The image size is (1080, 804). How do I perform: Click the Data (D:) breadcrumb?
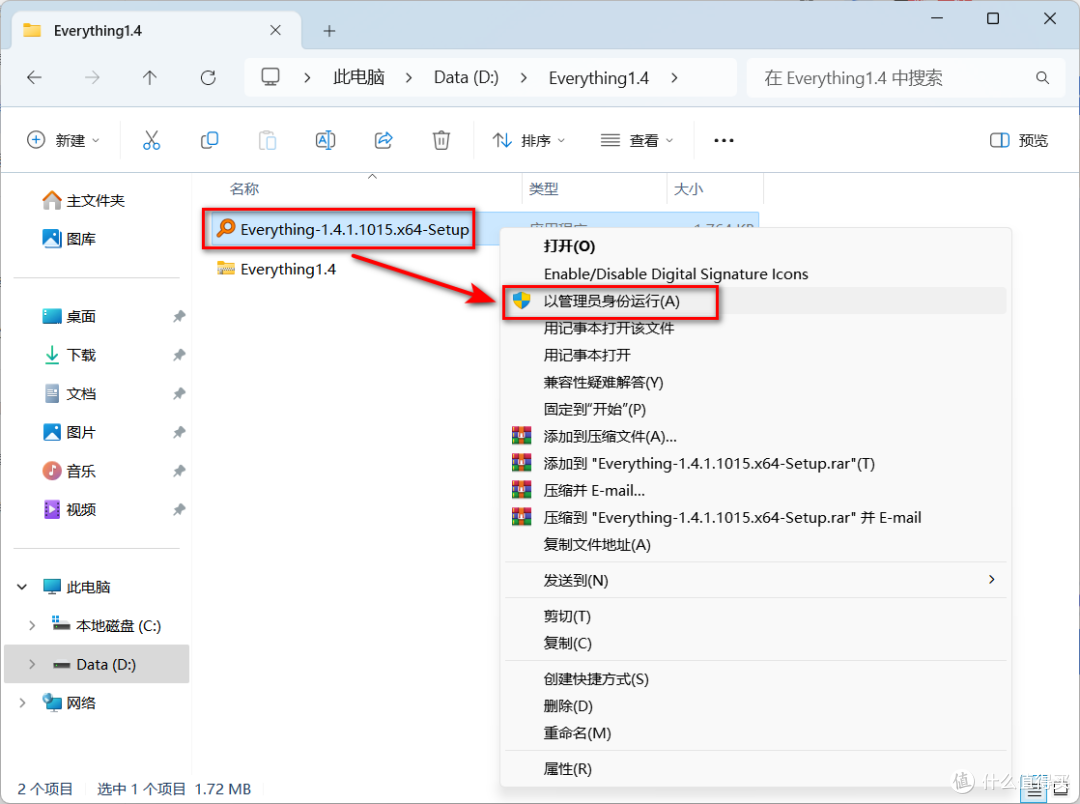[x=466, y=78]
